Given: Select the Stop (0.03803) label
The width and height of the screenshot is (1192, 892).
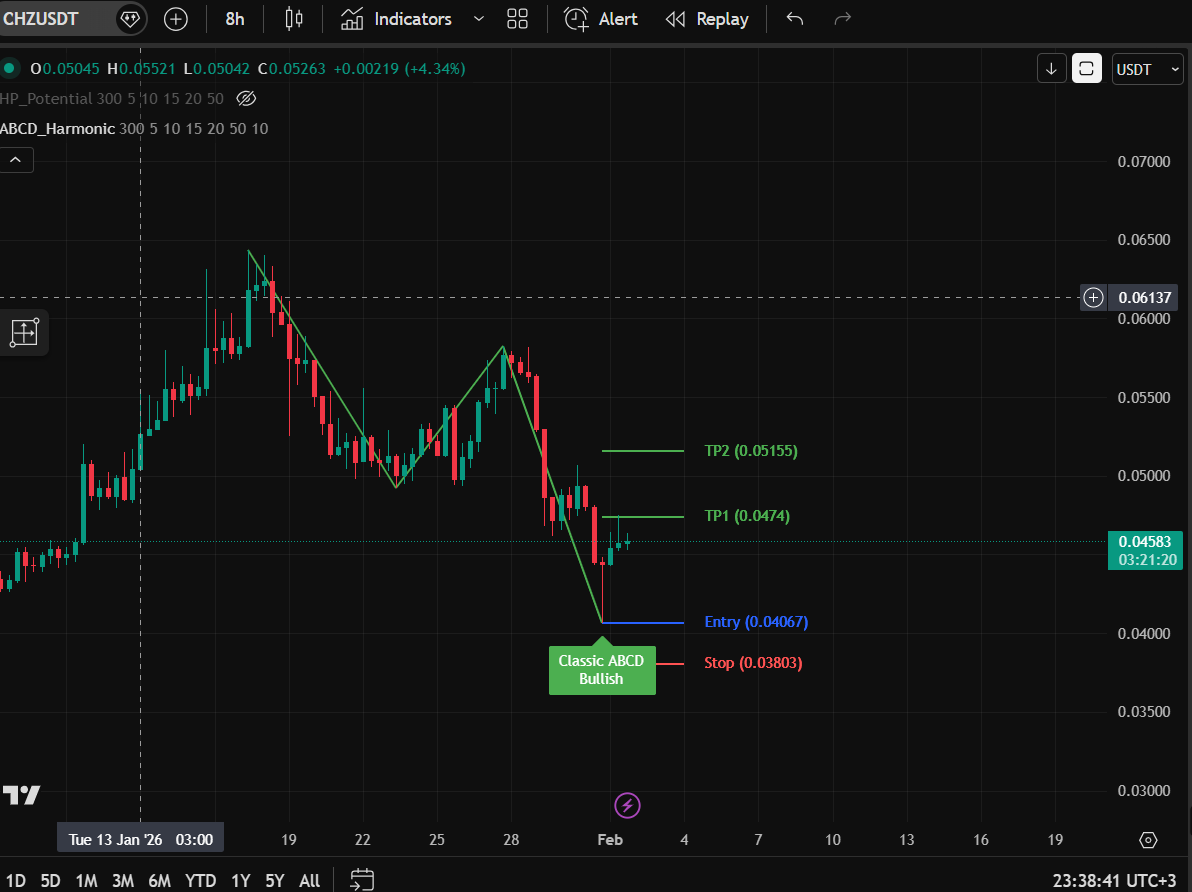Looking at the screenshot, I should 753,663.
